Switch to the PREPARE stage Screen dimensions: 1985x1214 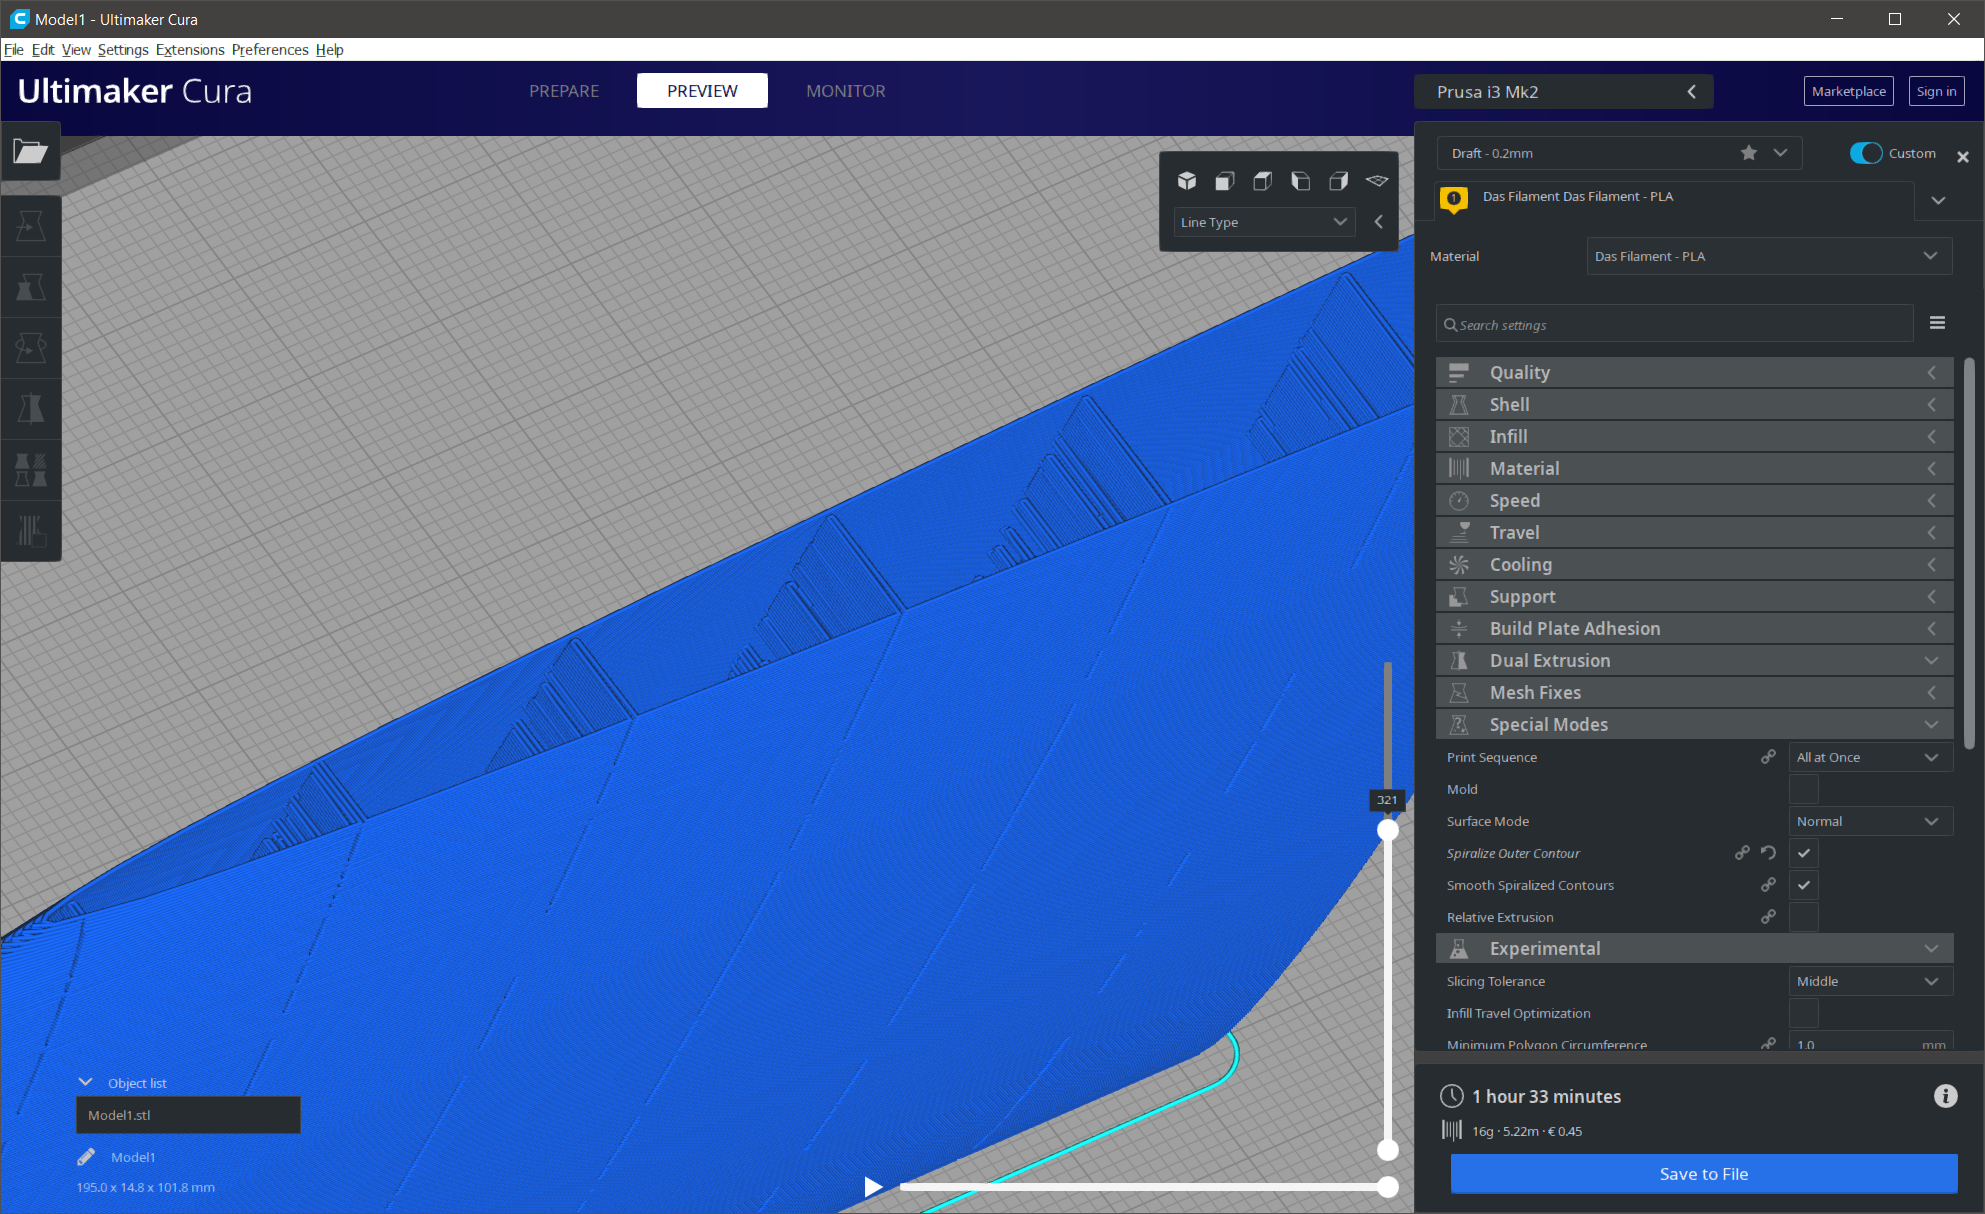(x=564, y=91)
